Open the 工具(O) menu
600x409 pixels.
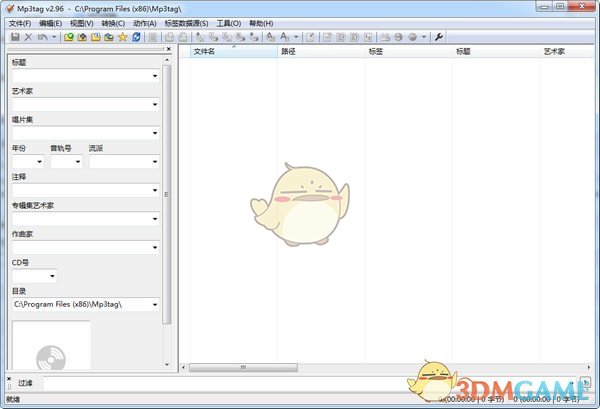(x=229, y=23)
